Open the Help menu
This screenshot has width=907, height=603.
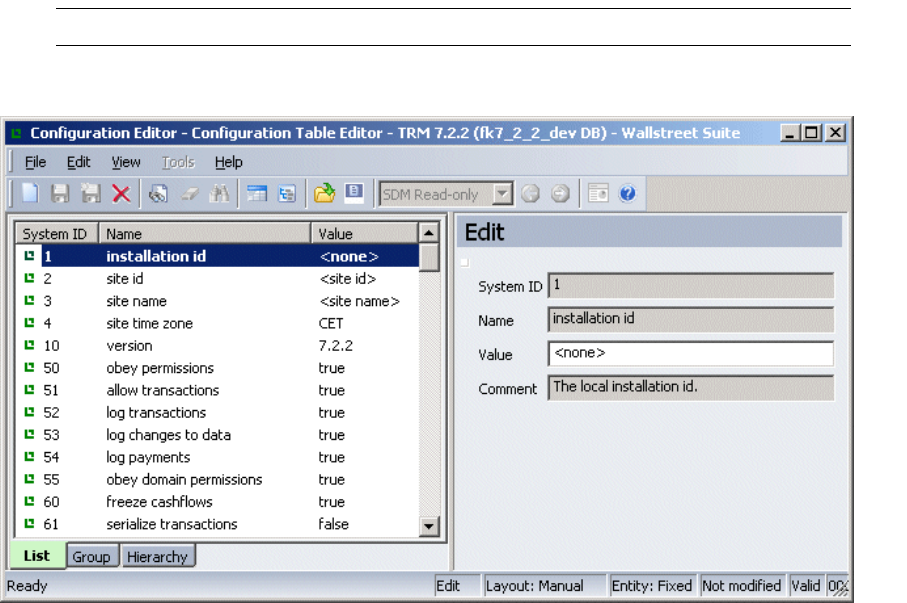(x=228, y=162)
